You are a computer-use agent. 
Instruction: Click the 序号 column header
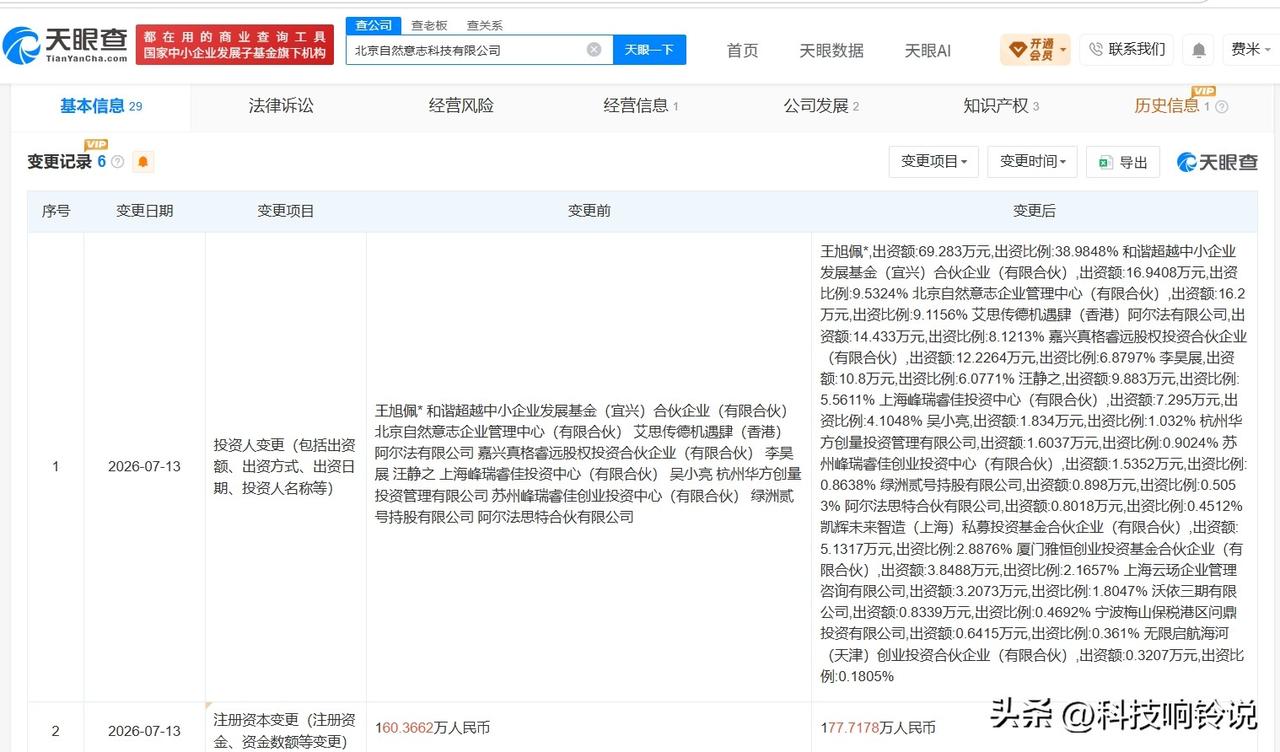[55, 211]
